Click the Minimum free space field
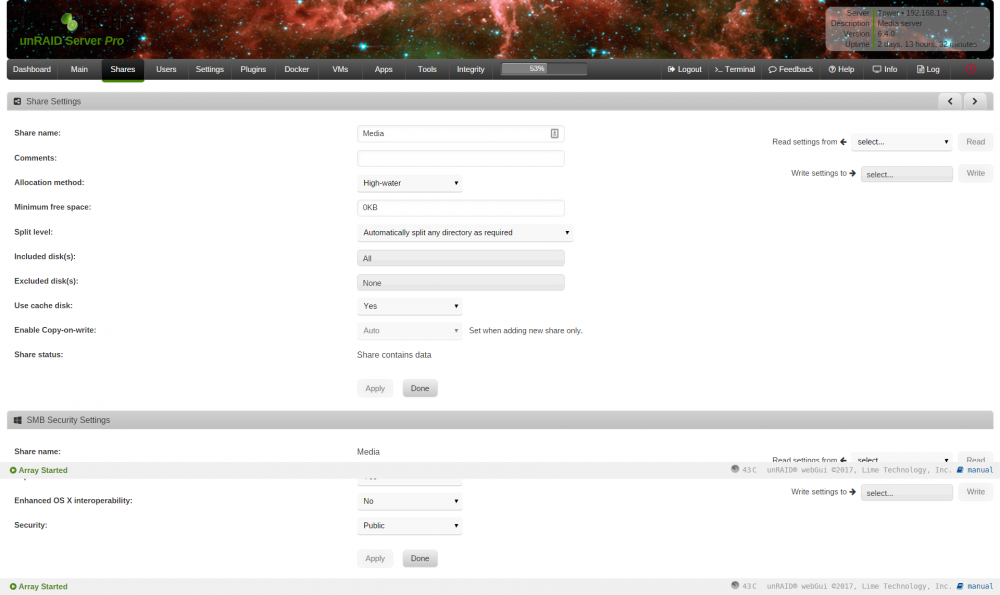1000x595 pixels. [460, 207]
